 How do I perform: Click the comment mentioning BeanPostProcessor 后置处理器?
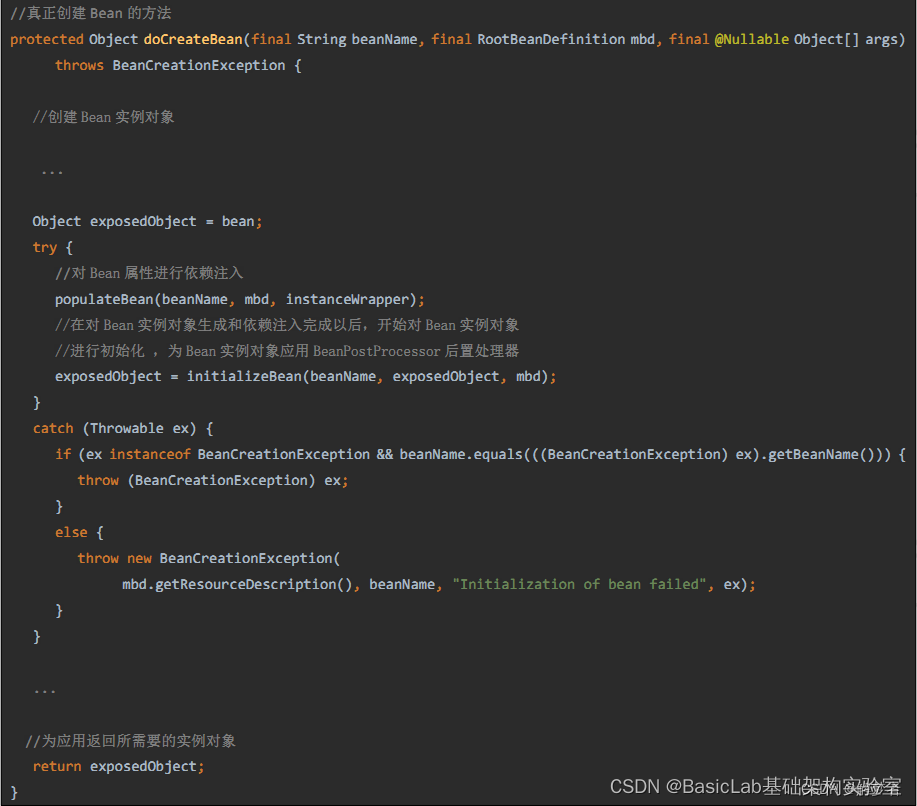tap(287, 351)
